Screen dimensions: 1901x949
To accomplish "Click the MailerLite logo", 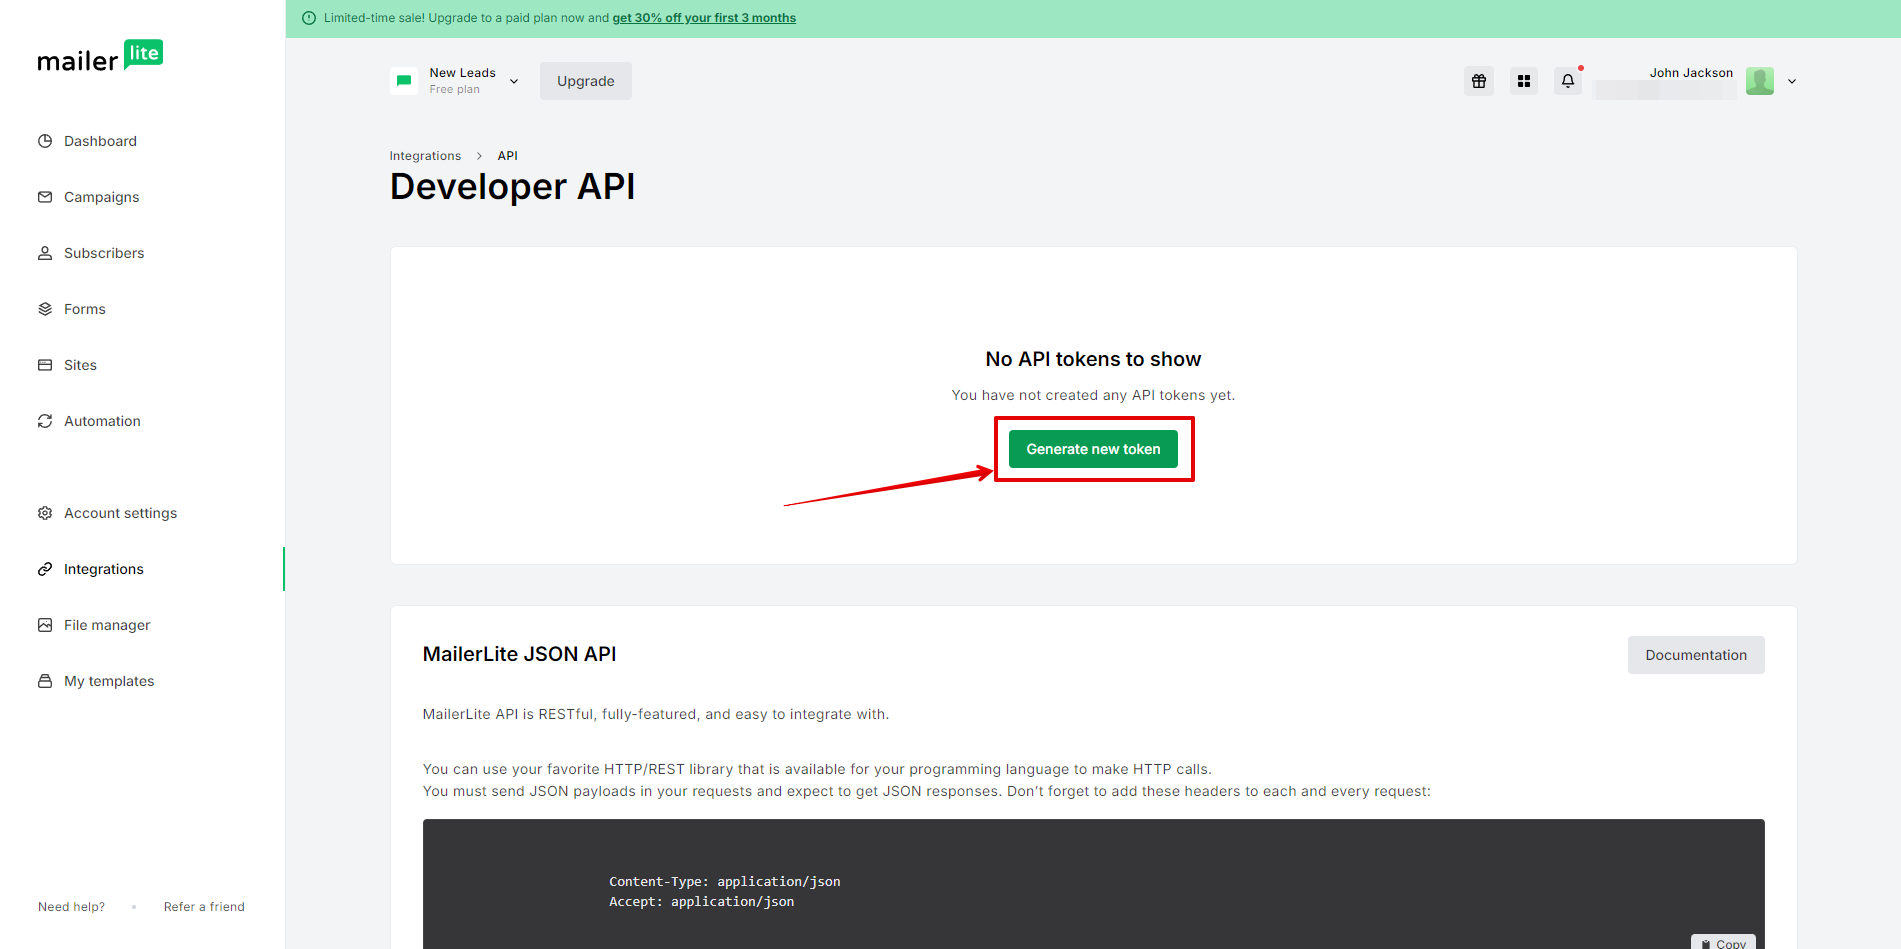I will pos(100,57).
